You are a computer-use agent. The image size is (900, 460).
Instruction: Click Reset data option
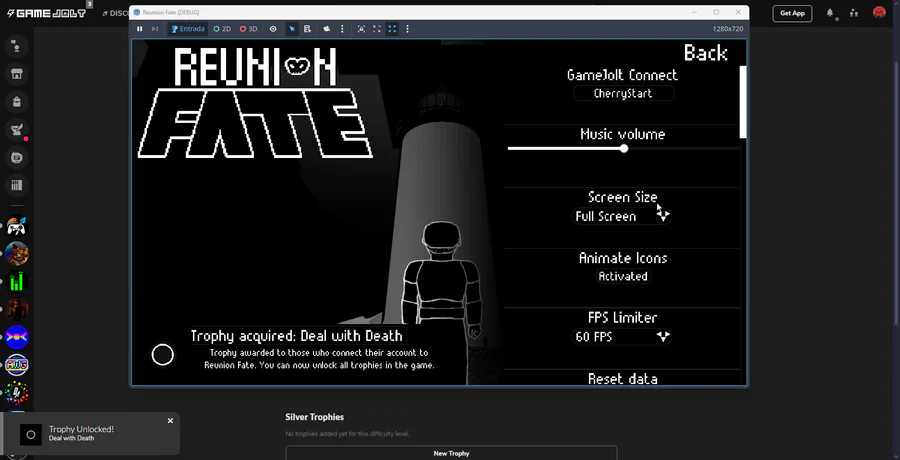click(x=623, y=378)
